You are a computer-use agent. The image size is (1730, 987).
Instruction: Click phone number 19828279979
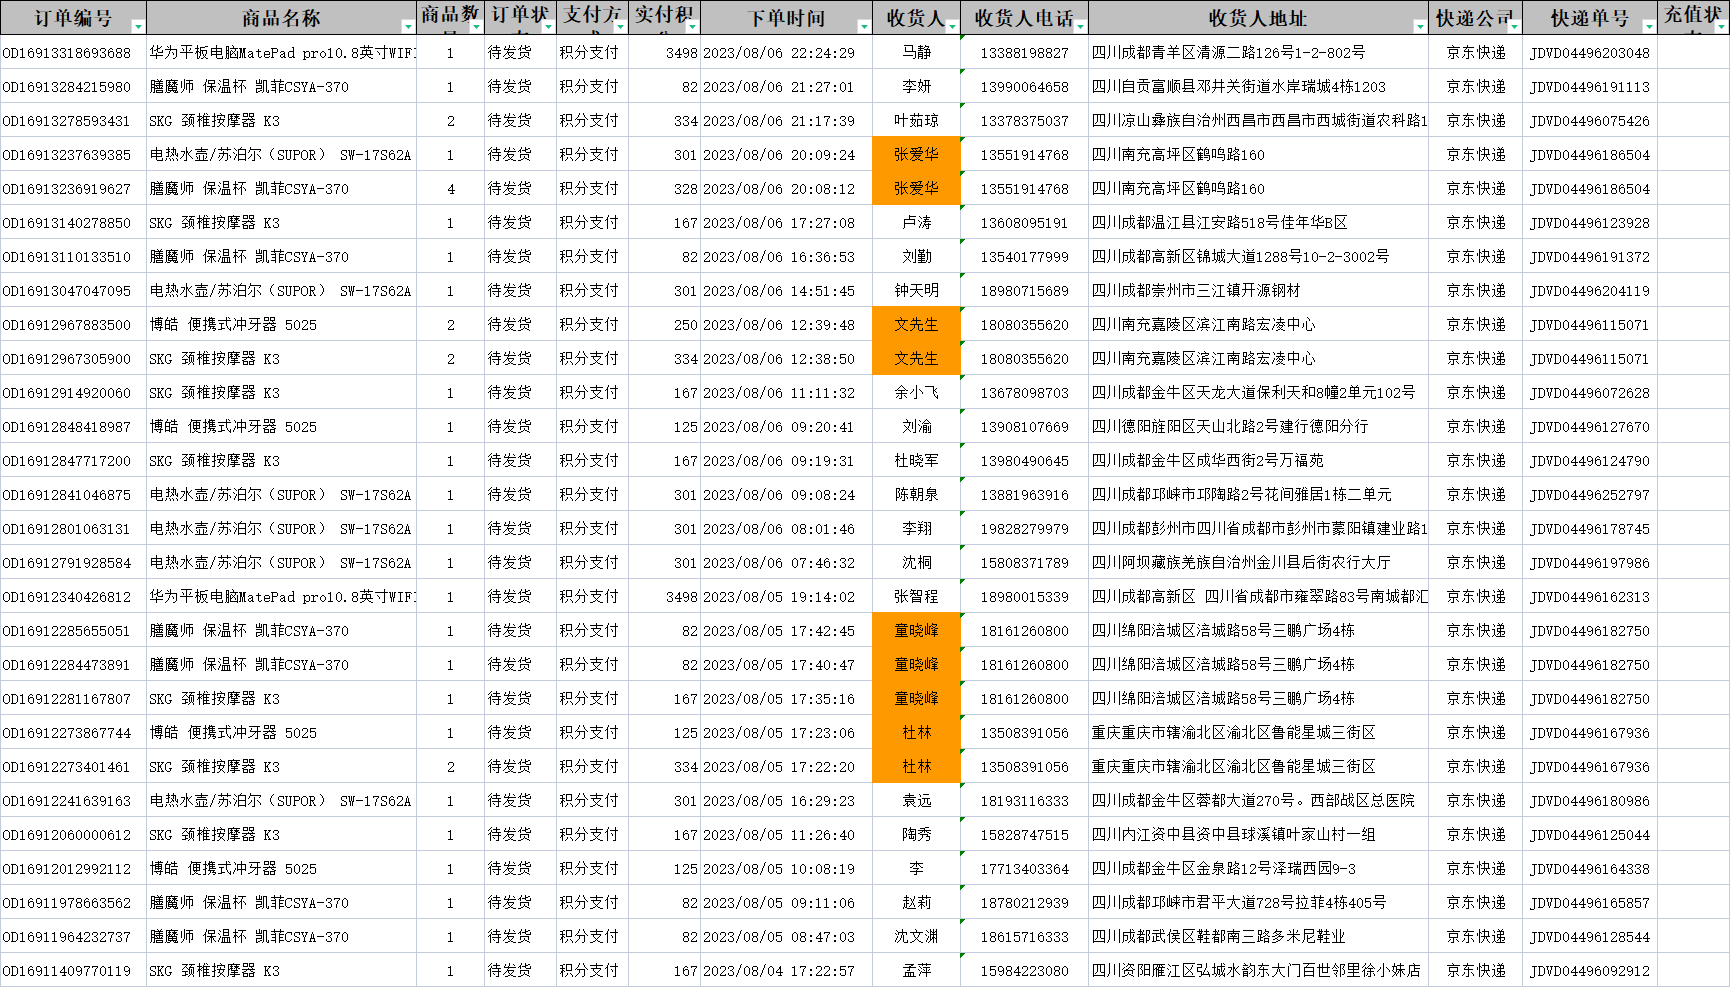[1024, 529]
